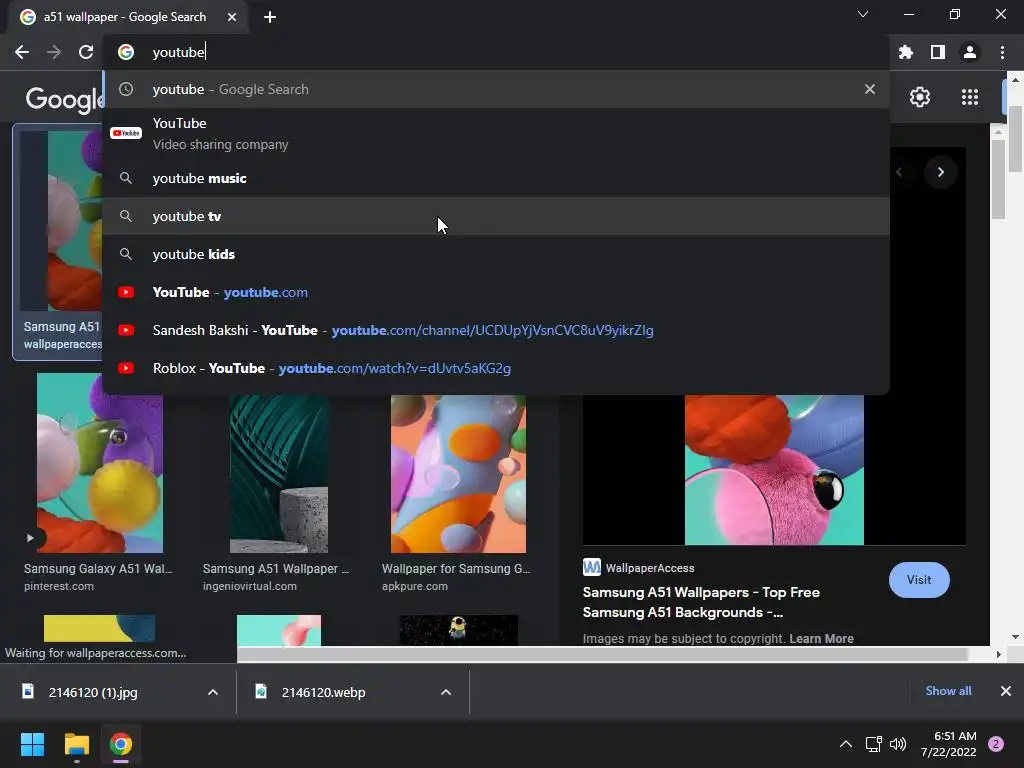Image resolution: width=1024 pixels, height=768 pixels.
Task: Click the yellow and blue wallpaper thumbnail
Action: tap(99, 628)
